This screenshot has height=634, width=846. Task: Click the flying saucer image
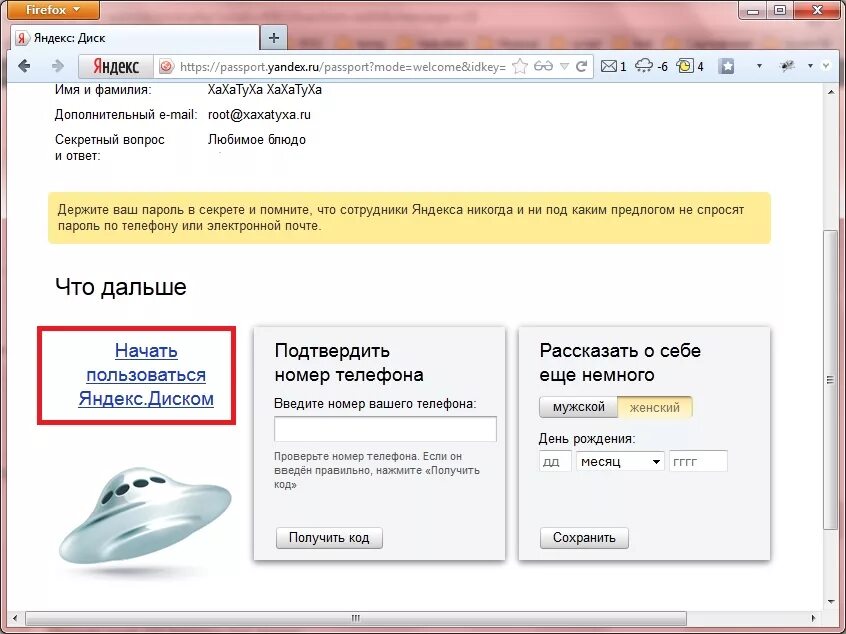pyautogui.click(x=145, y=516)
